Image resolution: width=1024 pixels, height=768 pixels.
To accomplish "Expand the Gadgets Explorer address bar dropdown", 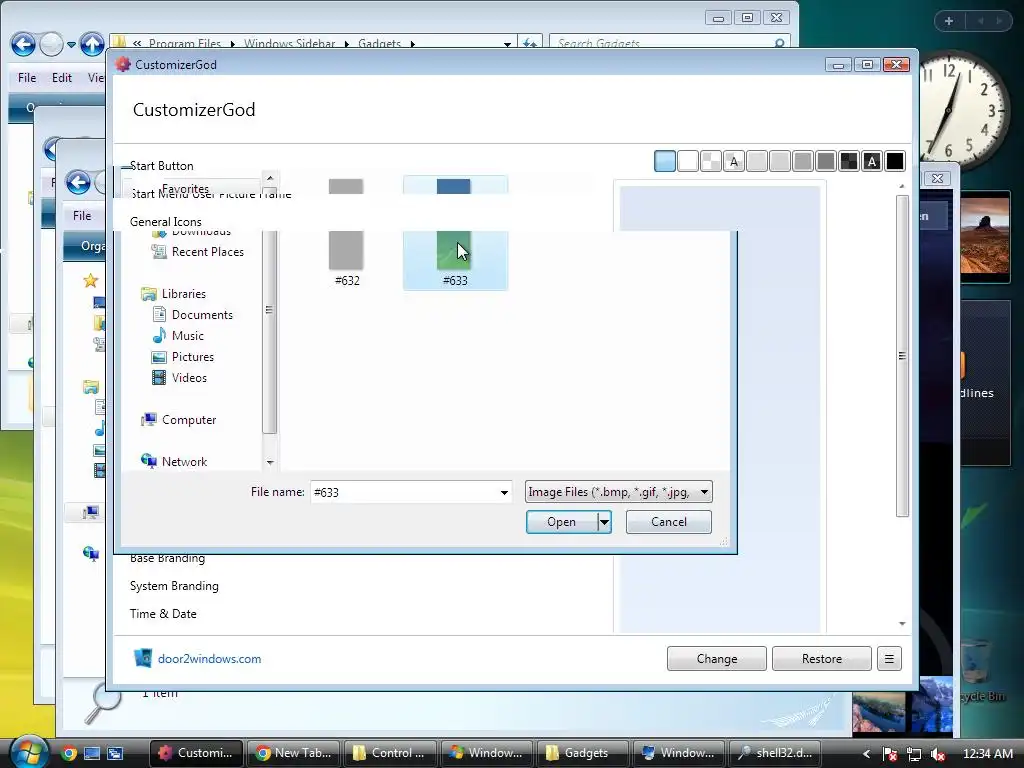I will pos(507,44).
